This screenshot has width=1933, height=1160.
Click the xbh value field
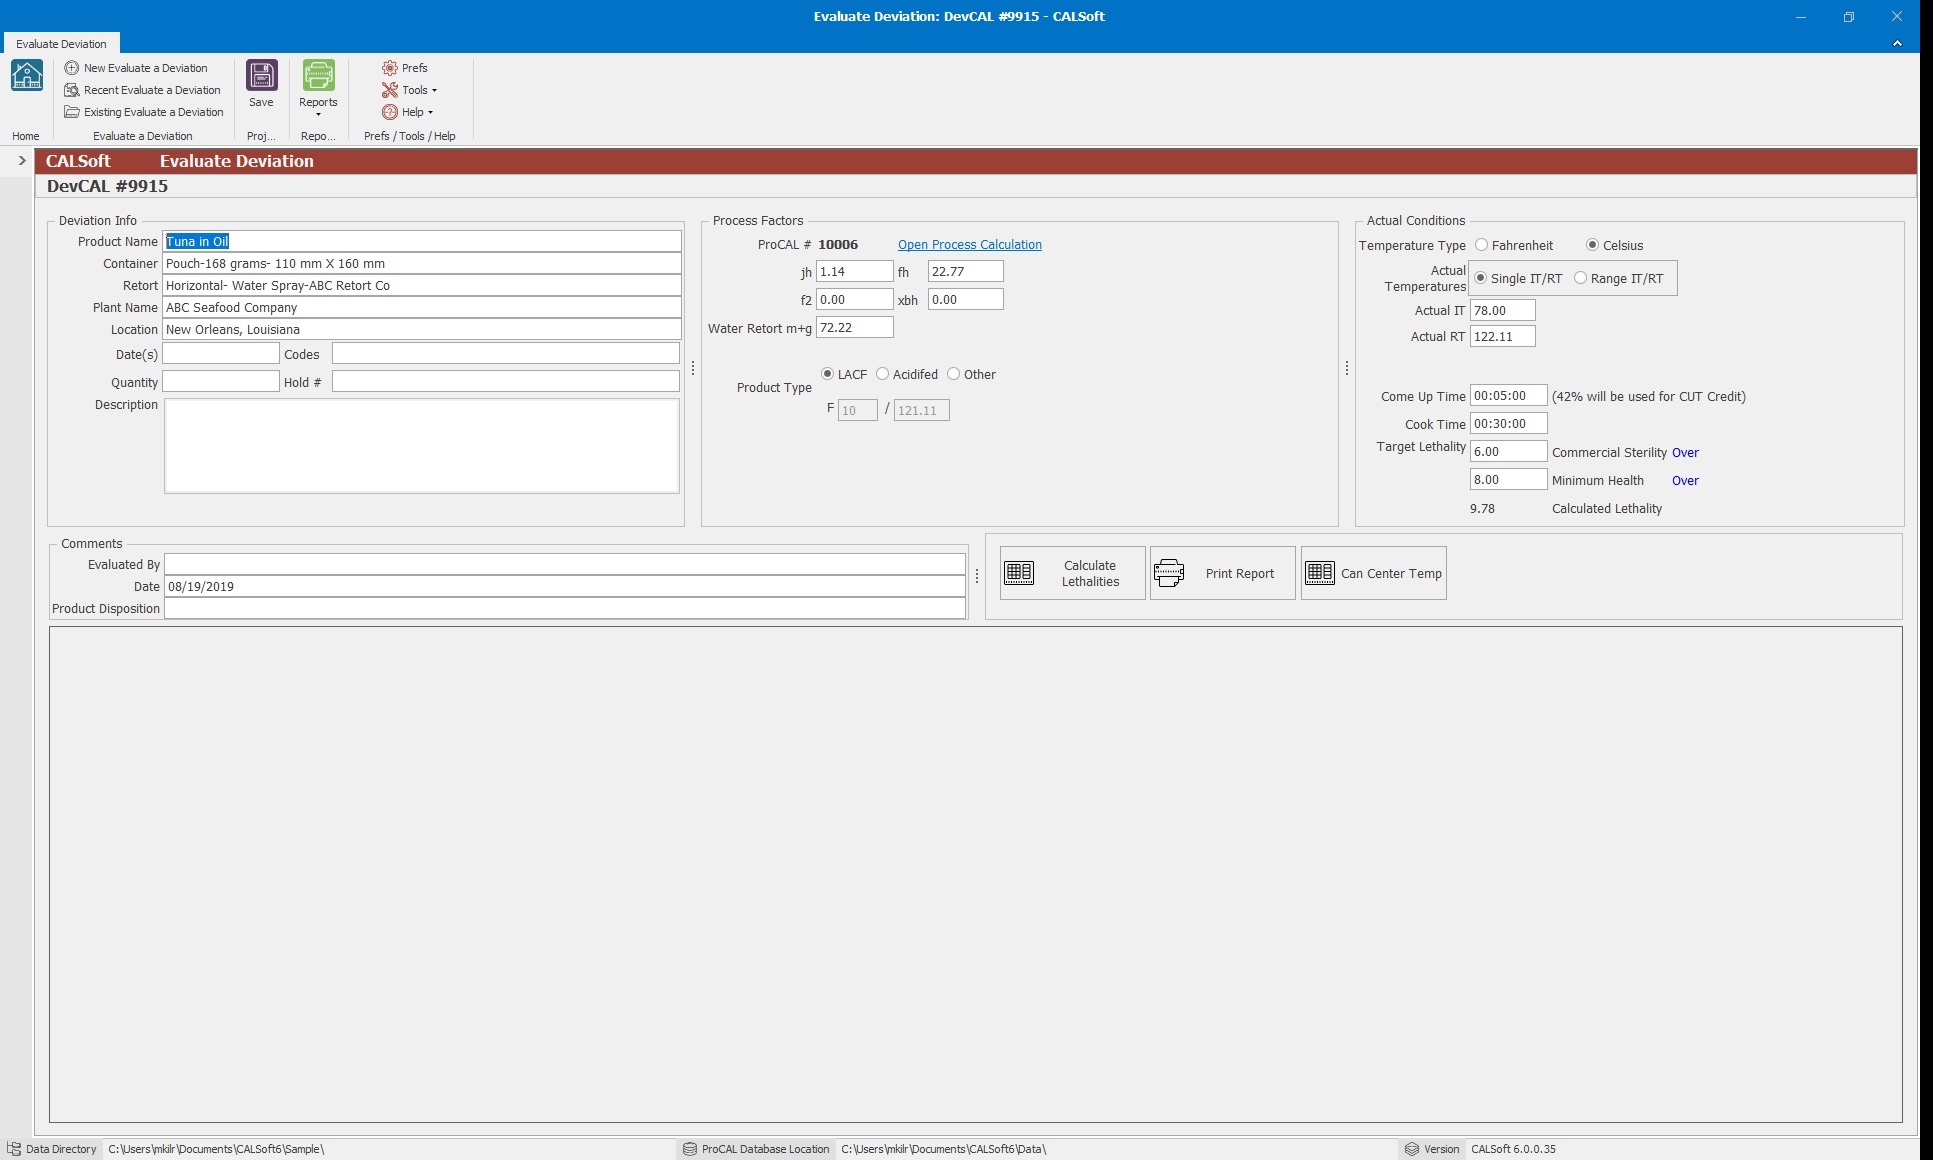pyautogui.click(x=966, y=299)
